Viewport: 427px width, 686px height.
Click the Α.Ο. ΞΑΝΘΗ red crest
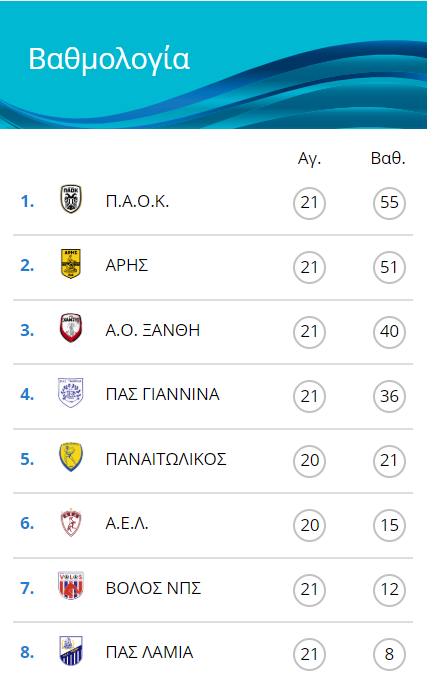(71, 328)
